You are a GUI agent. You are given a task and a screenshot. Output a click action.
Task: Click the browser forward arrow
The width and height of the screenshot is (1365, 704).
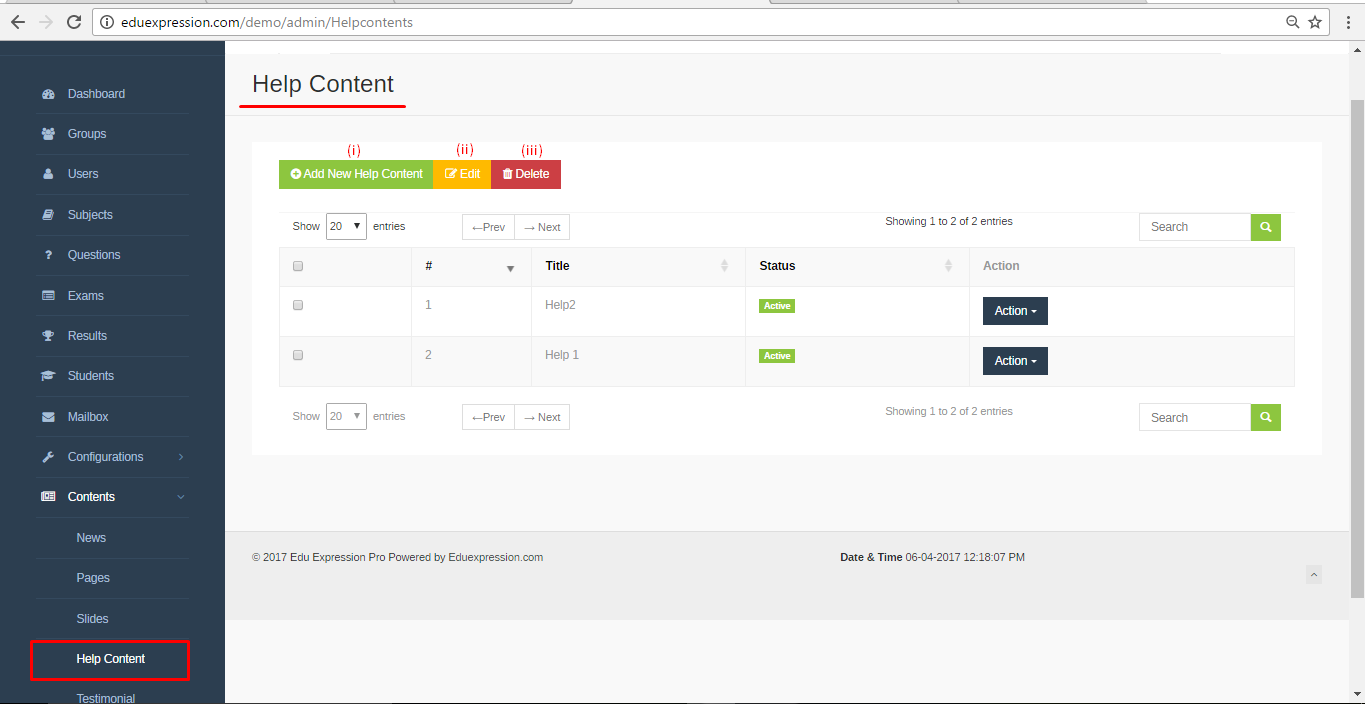click(x=45, y=22)
